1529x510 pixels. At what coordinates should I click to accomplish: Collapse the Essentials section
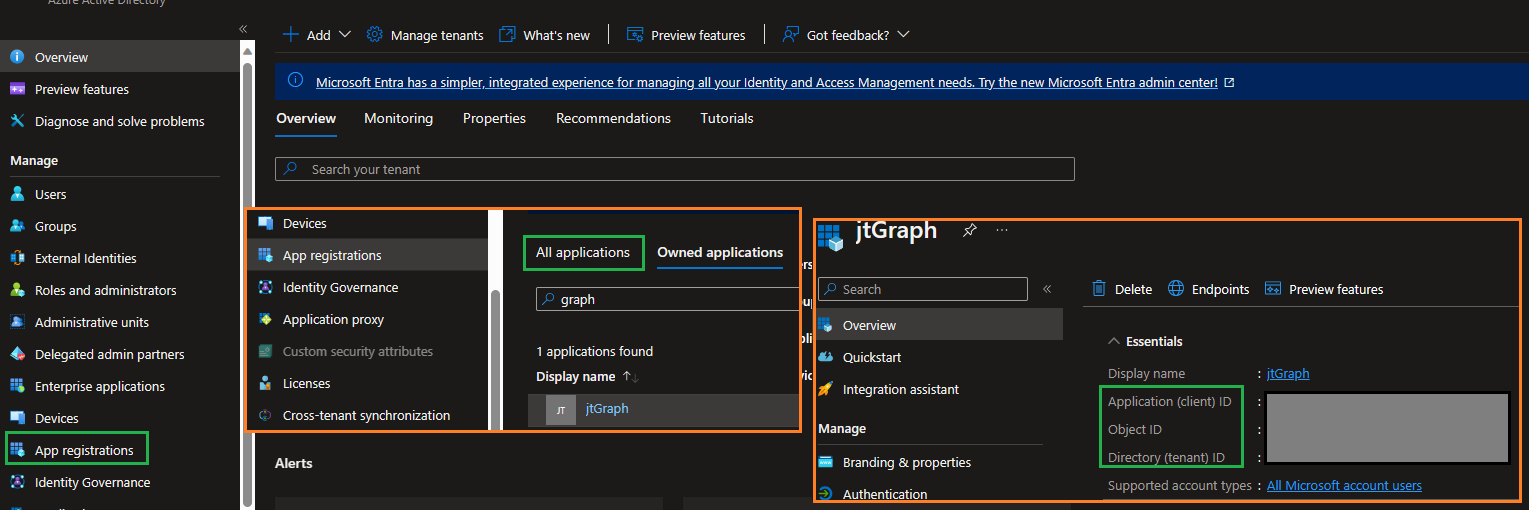[x=1145, y=341]
